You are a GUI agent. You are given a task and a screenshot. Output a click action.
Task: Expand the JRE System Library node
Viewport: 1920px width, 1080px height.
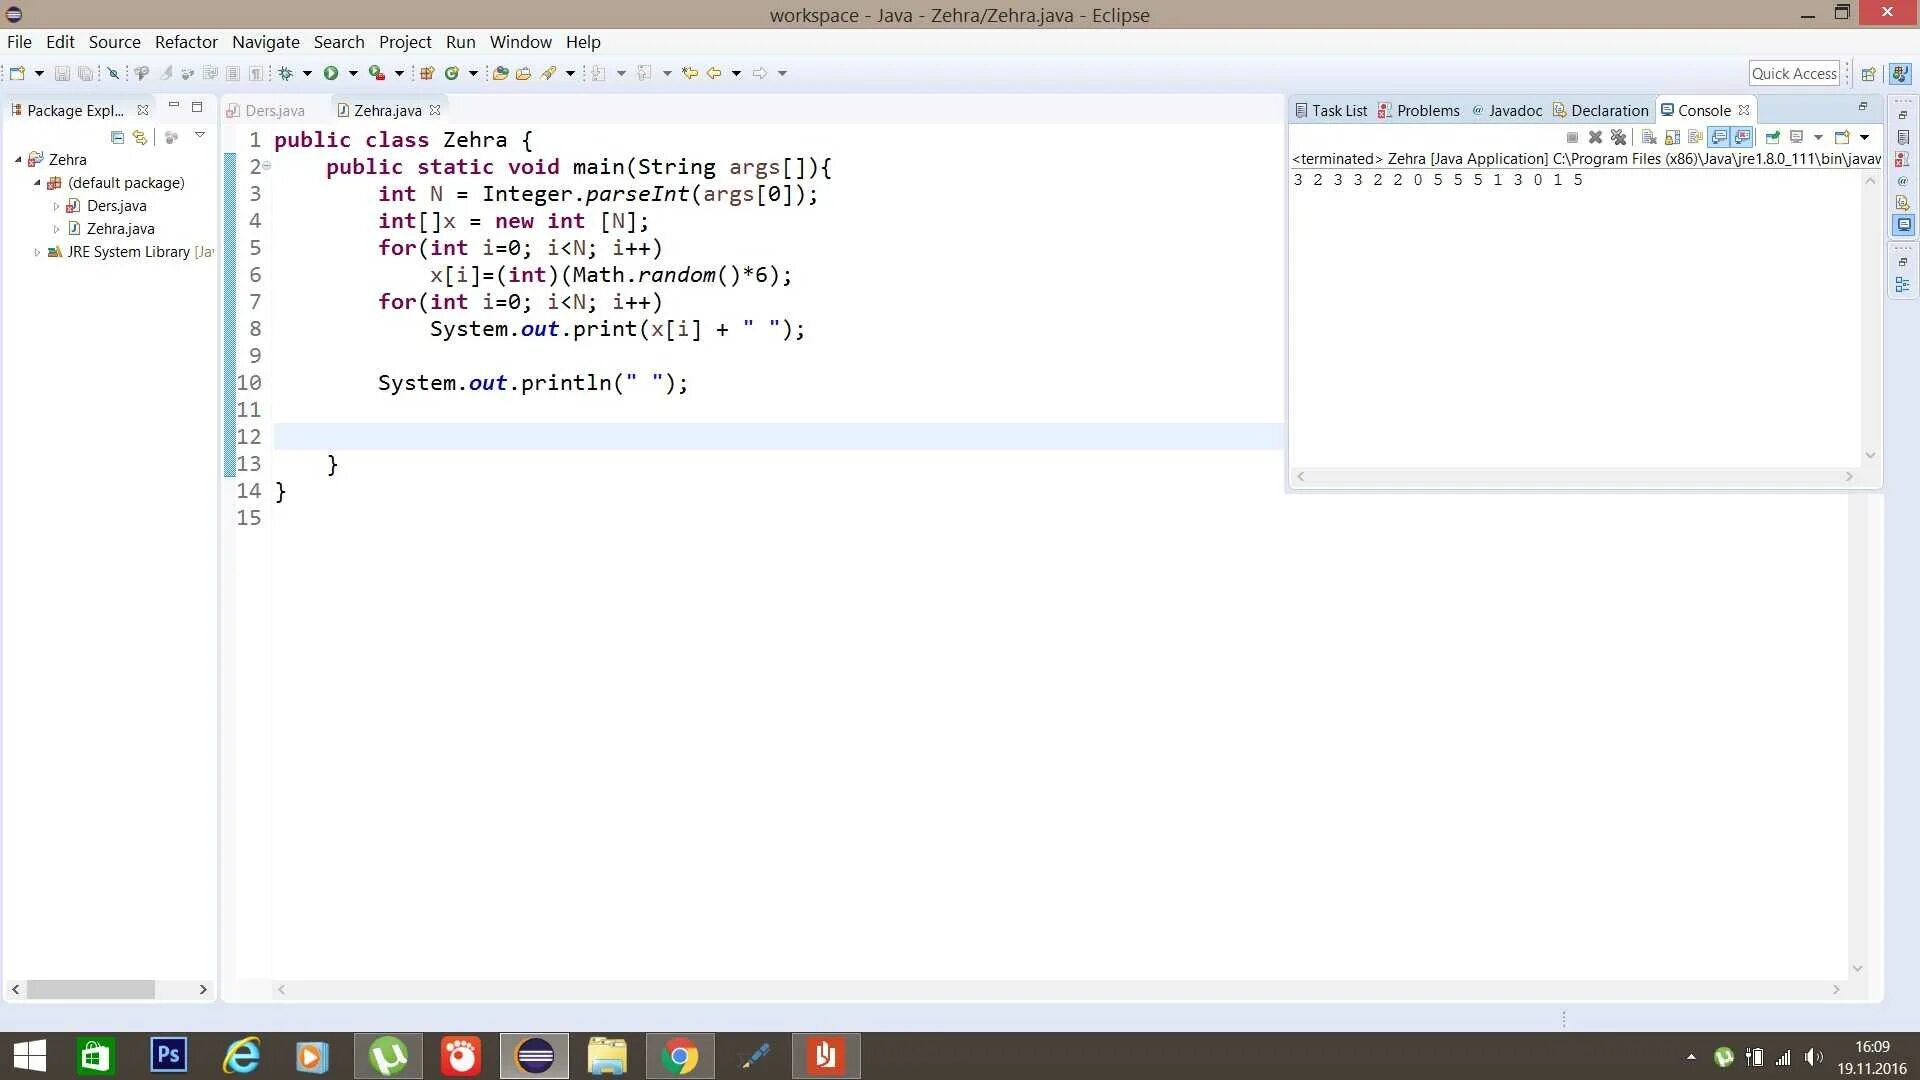coord(37,252)
